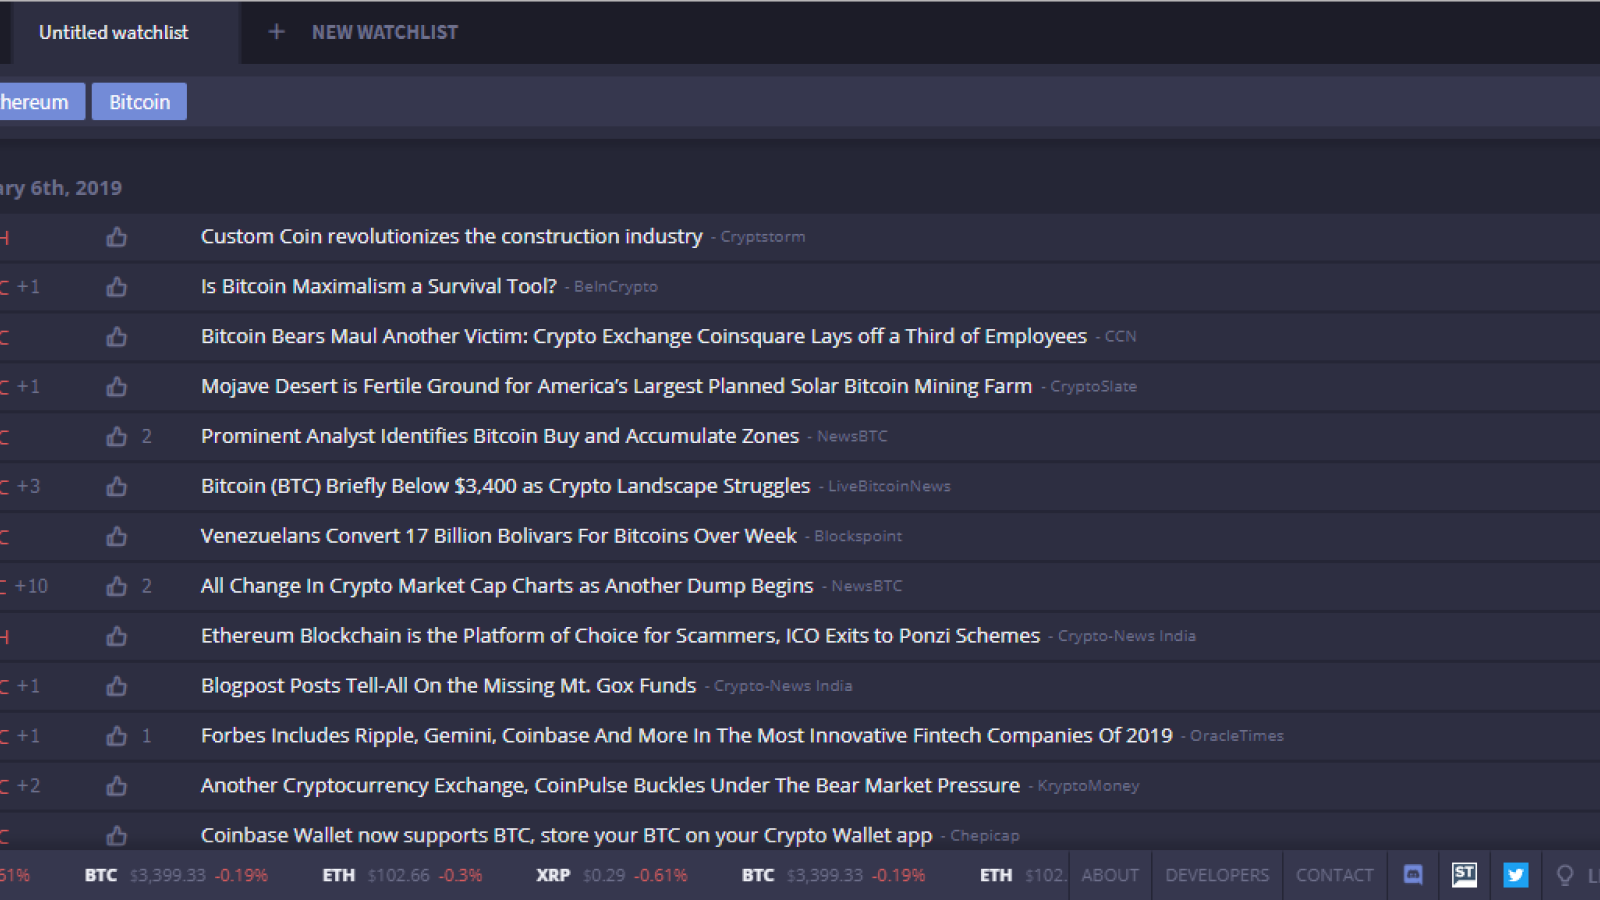
Task: Open Forbes Includes Ripple, Gemini, Coinbase headline
Action: tap(687, 737)
